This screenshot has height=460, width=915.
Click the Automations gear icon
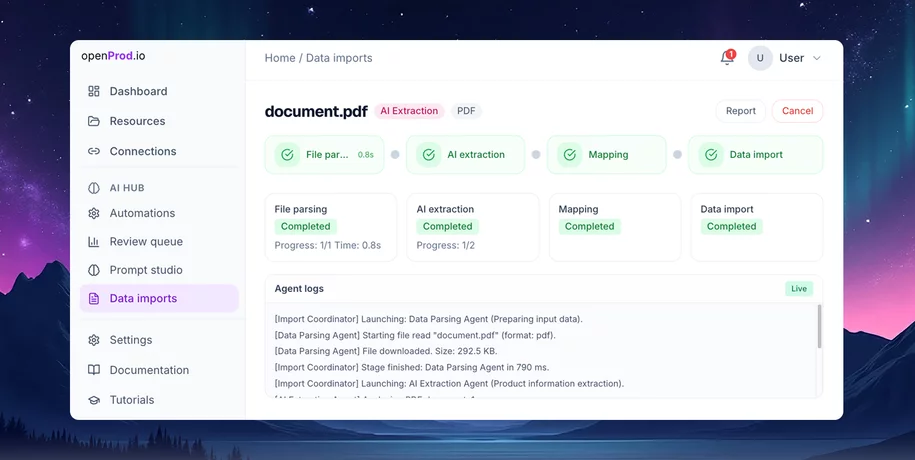[94, 213]
